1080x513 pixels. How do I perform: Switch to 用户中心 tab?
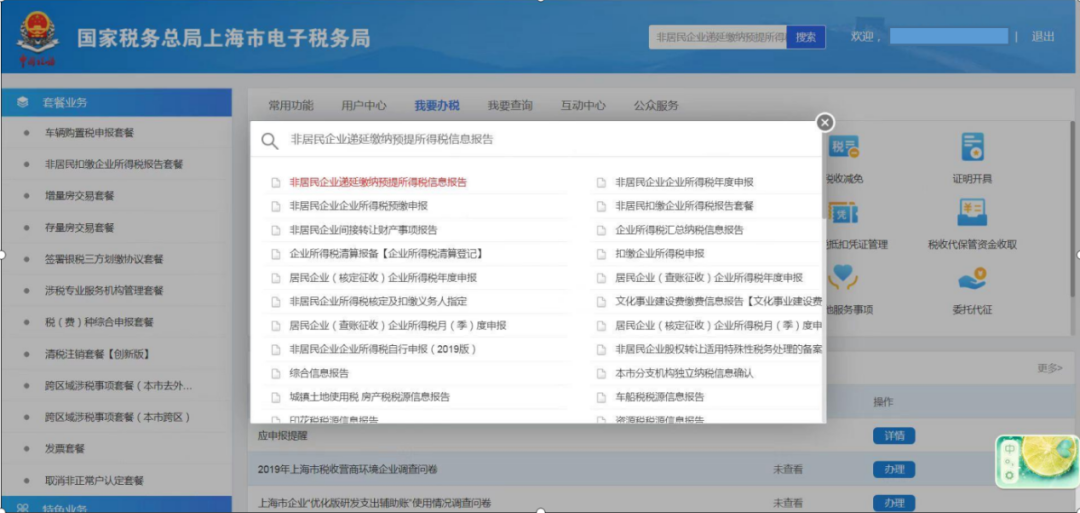tap(364, 105)
